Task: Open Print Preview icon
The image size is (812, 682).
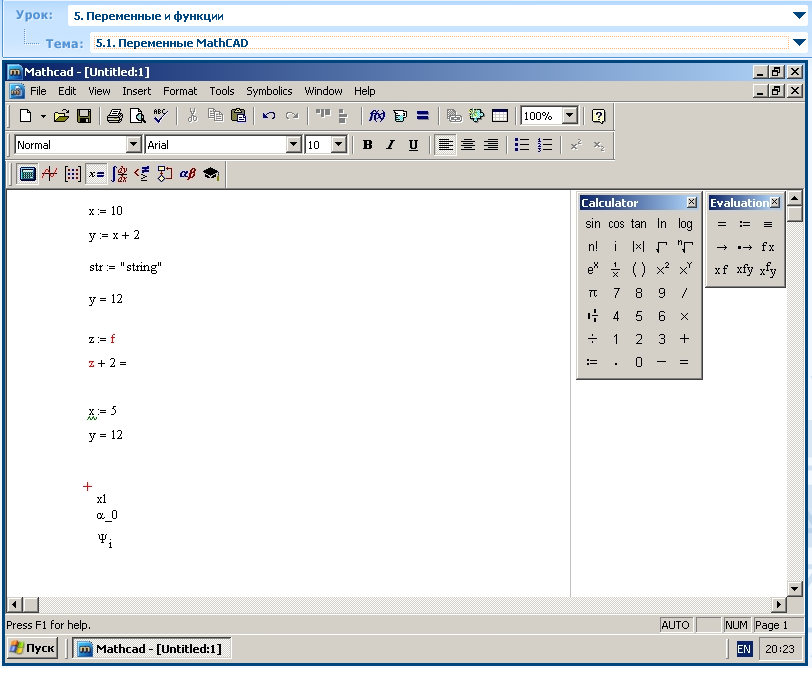Action: tap(137, 116)
